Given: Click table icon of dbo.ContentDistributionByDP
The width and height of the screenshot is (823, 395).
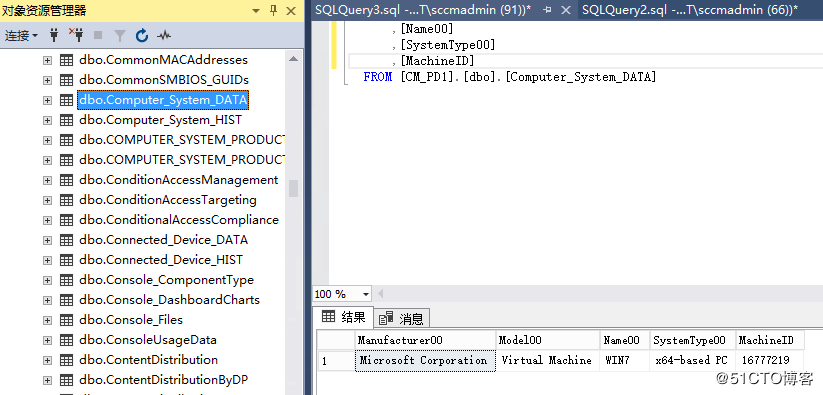Looking at the screenshot, I should (66, 380).
